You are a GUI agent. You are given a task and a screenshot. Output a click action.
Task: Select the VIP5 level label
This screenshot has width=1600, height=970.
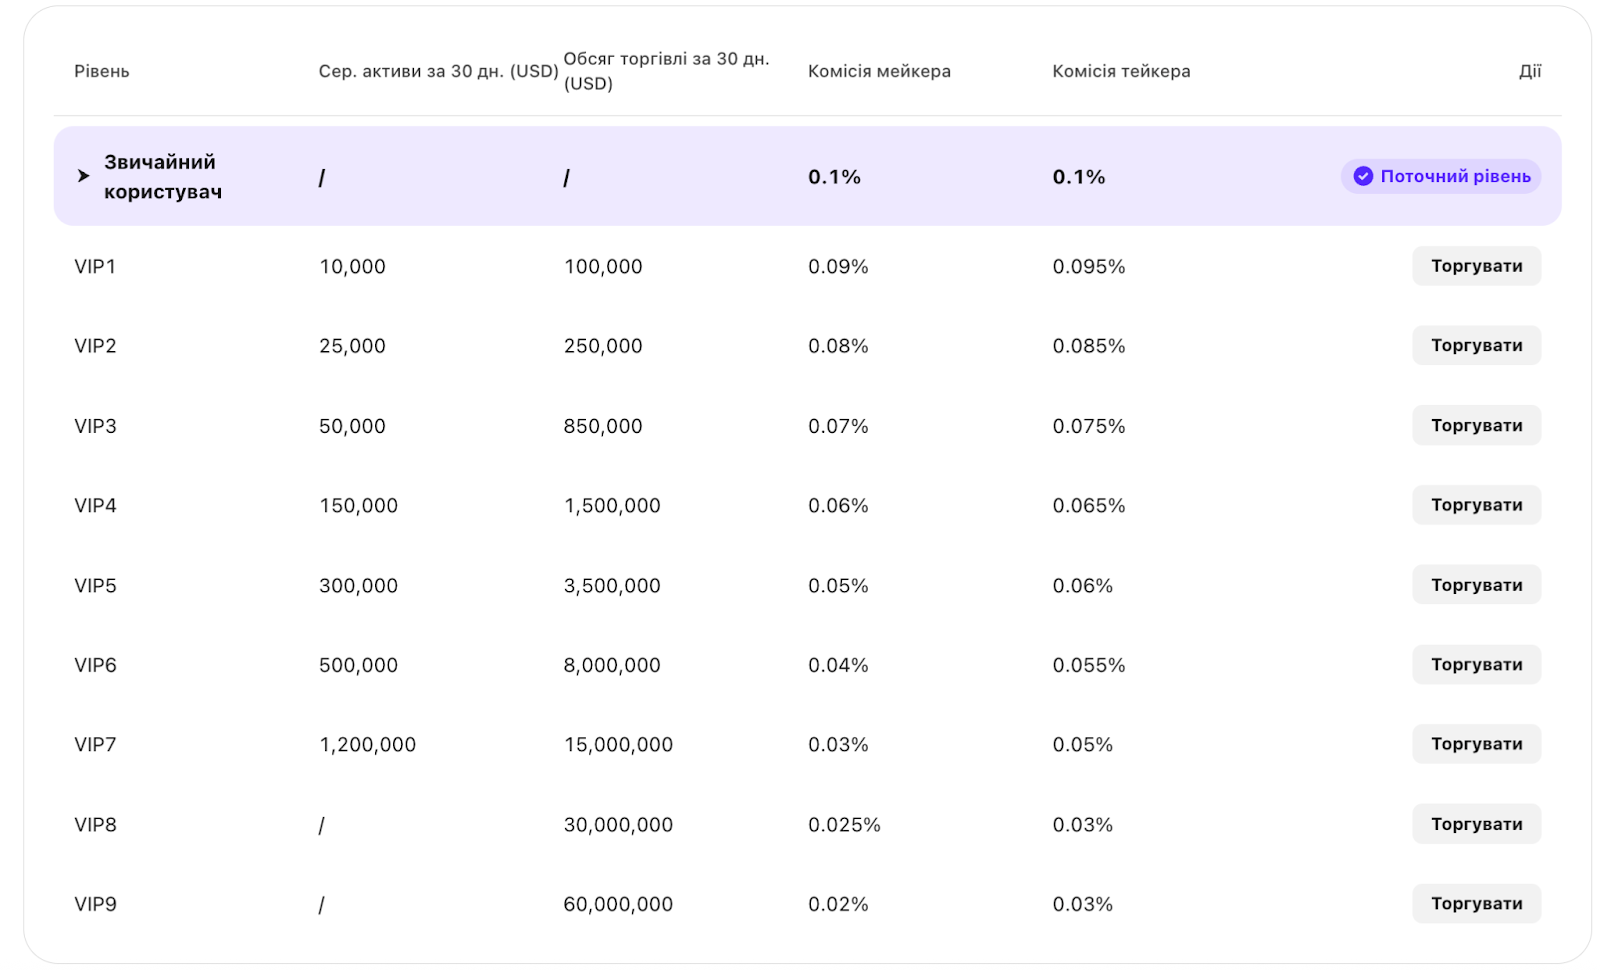pyautogui.click(x=95, y=585)
